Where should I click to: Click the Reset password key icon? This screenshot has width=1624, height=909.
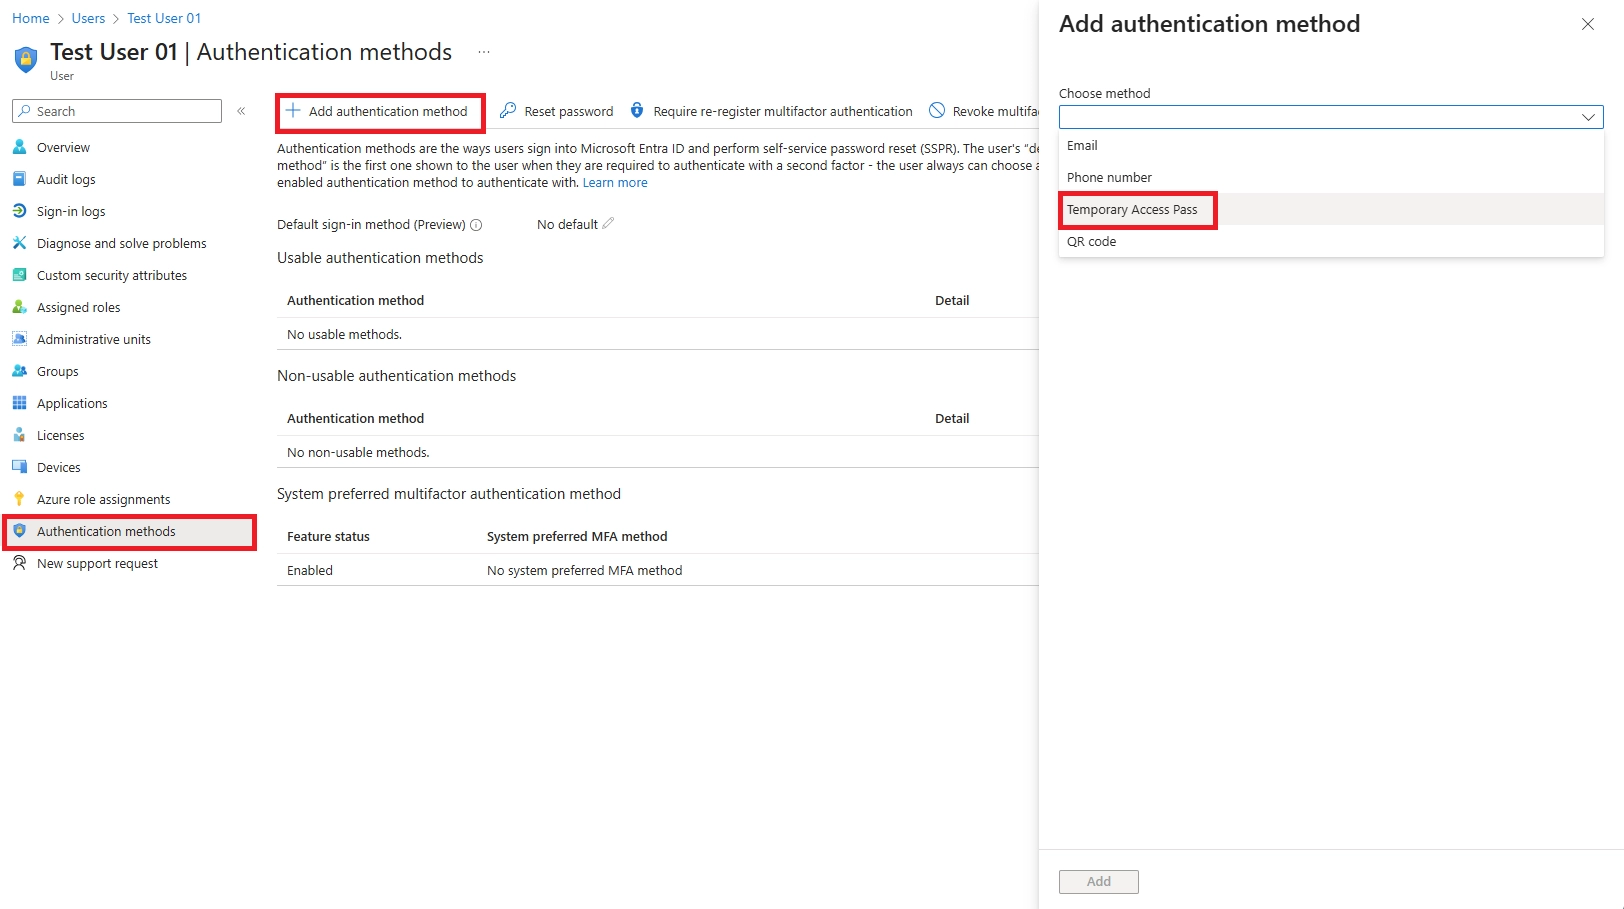[508, 111]
